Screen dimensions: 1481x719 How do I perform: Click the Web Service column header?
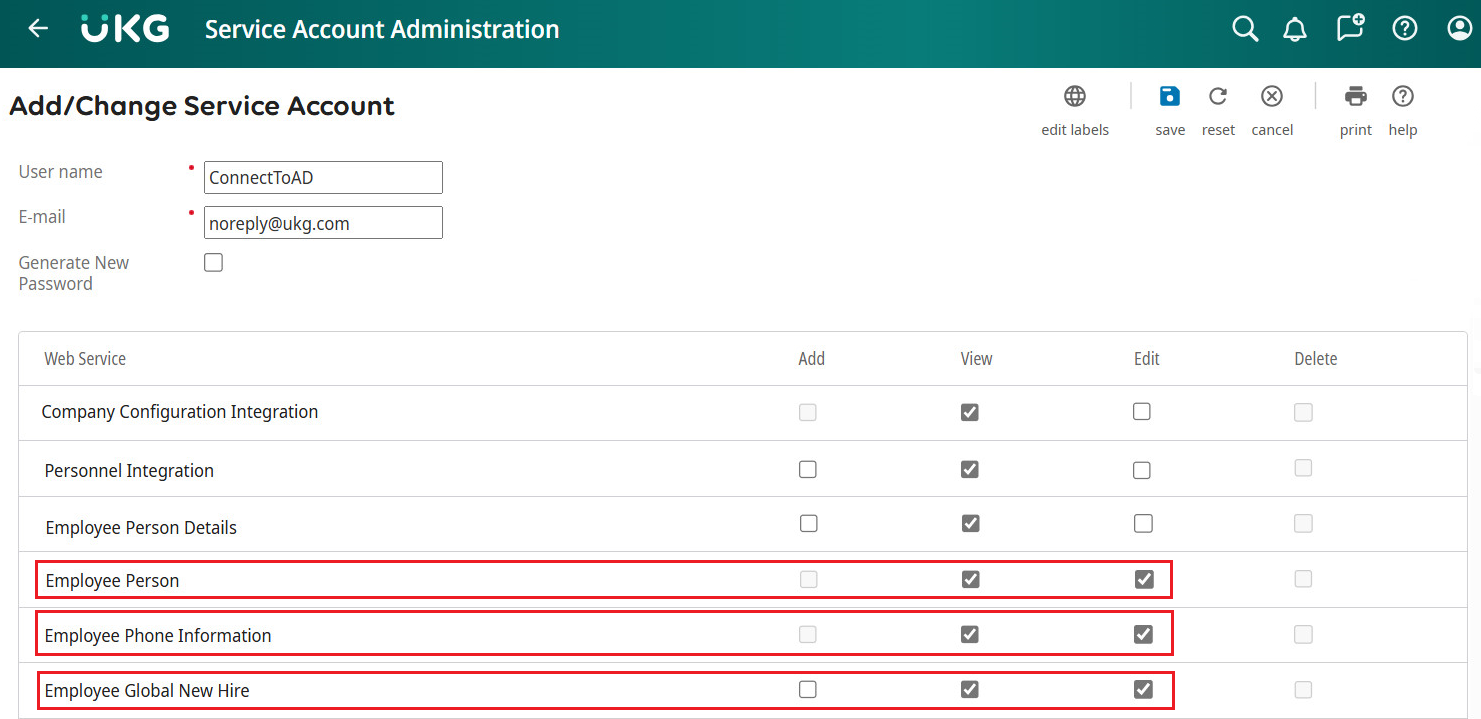pos(85,358)
